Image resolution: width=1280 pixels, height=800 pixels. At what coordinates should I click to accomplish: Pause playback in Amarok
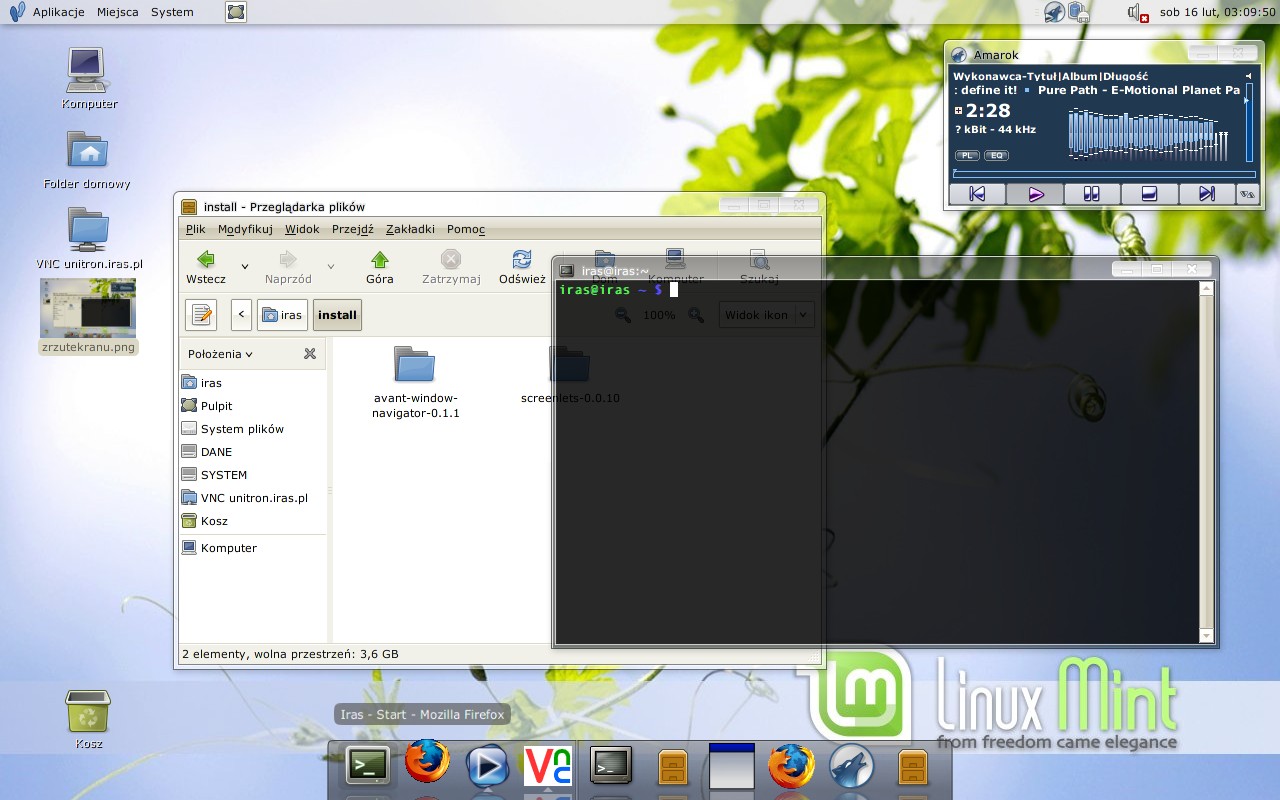[x=1092, y=194]
